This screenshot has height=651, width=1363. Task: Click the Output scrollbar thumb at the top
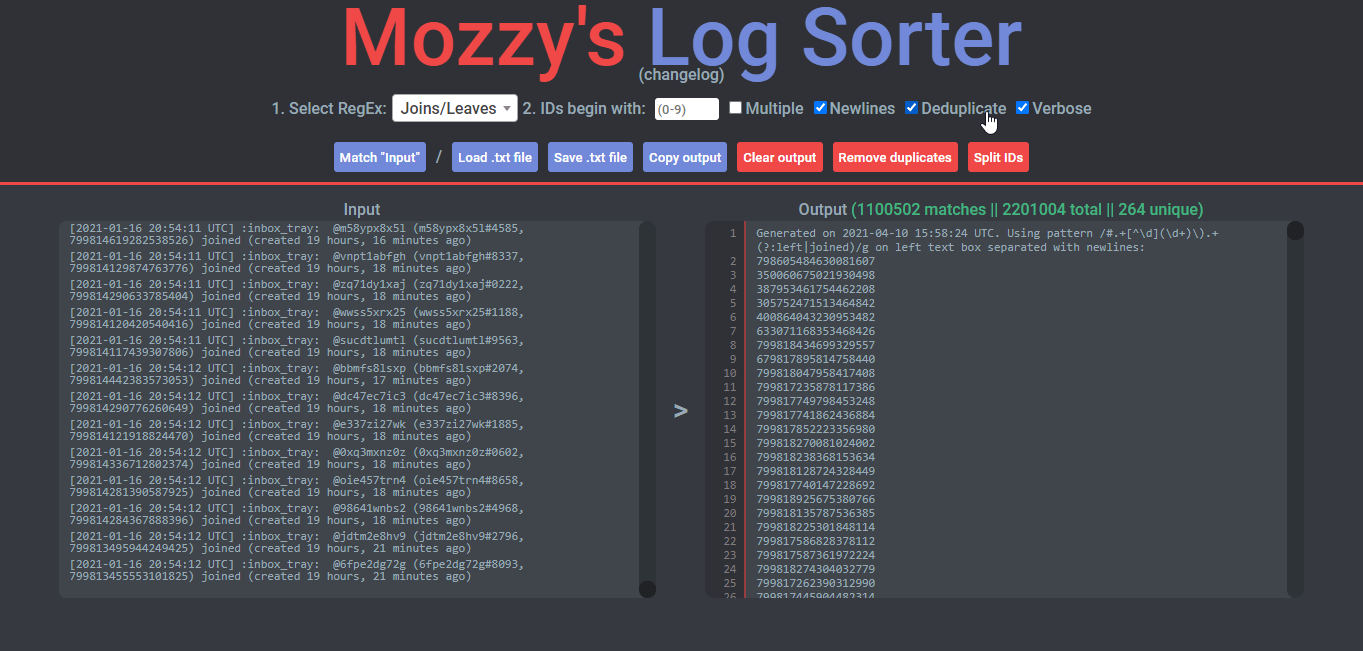(1295, 231)
